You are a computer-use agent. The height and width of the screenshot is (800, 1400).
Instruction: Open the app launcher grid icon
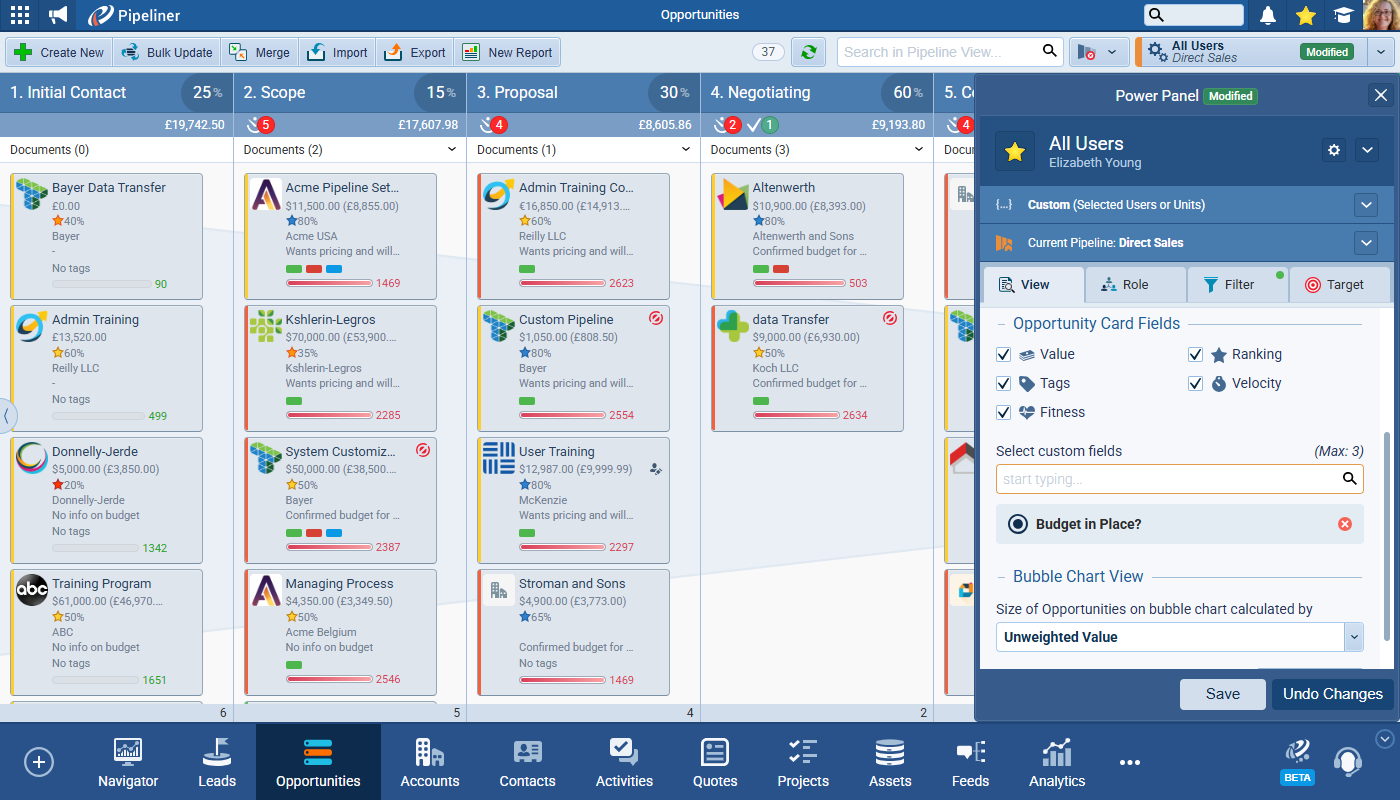[19, 15]
